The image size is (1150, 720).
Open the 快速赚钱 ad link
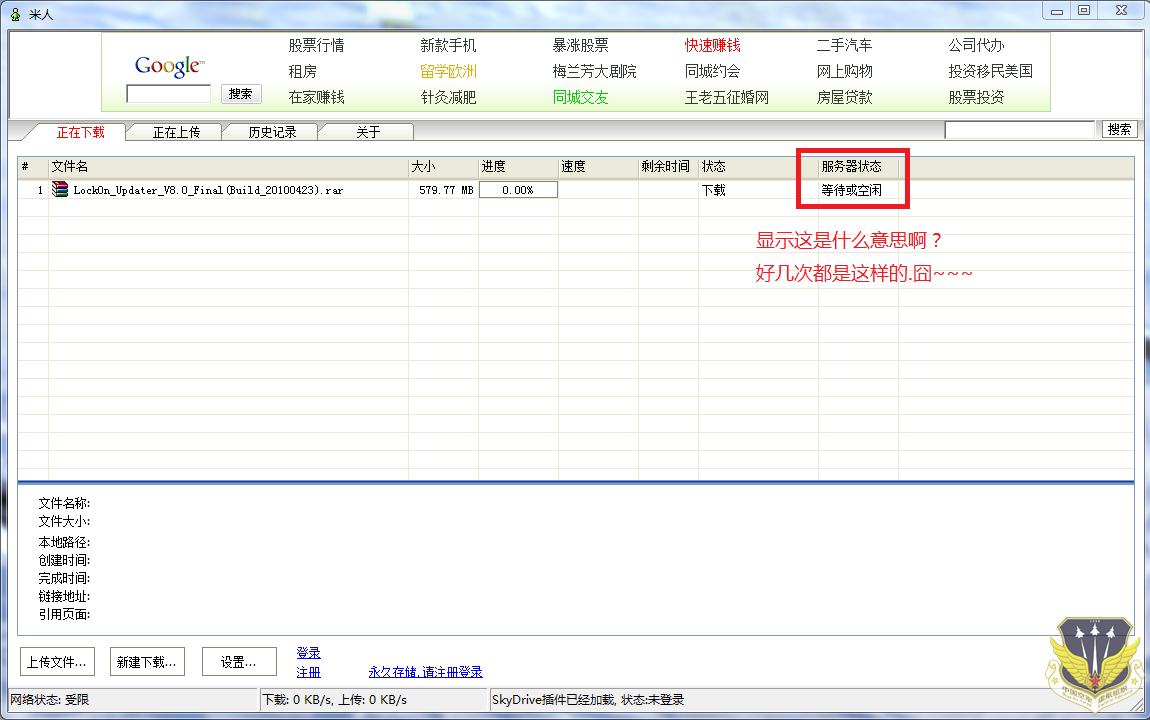point(712,46)
